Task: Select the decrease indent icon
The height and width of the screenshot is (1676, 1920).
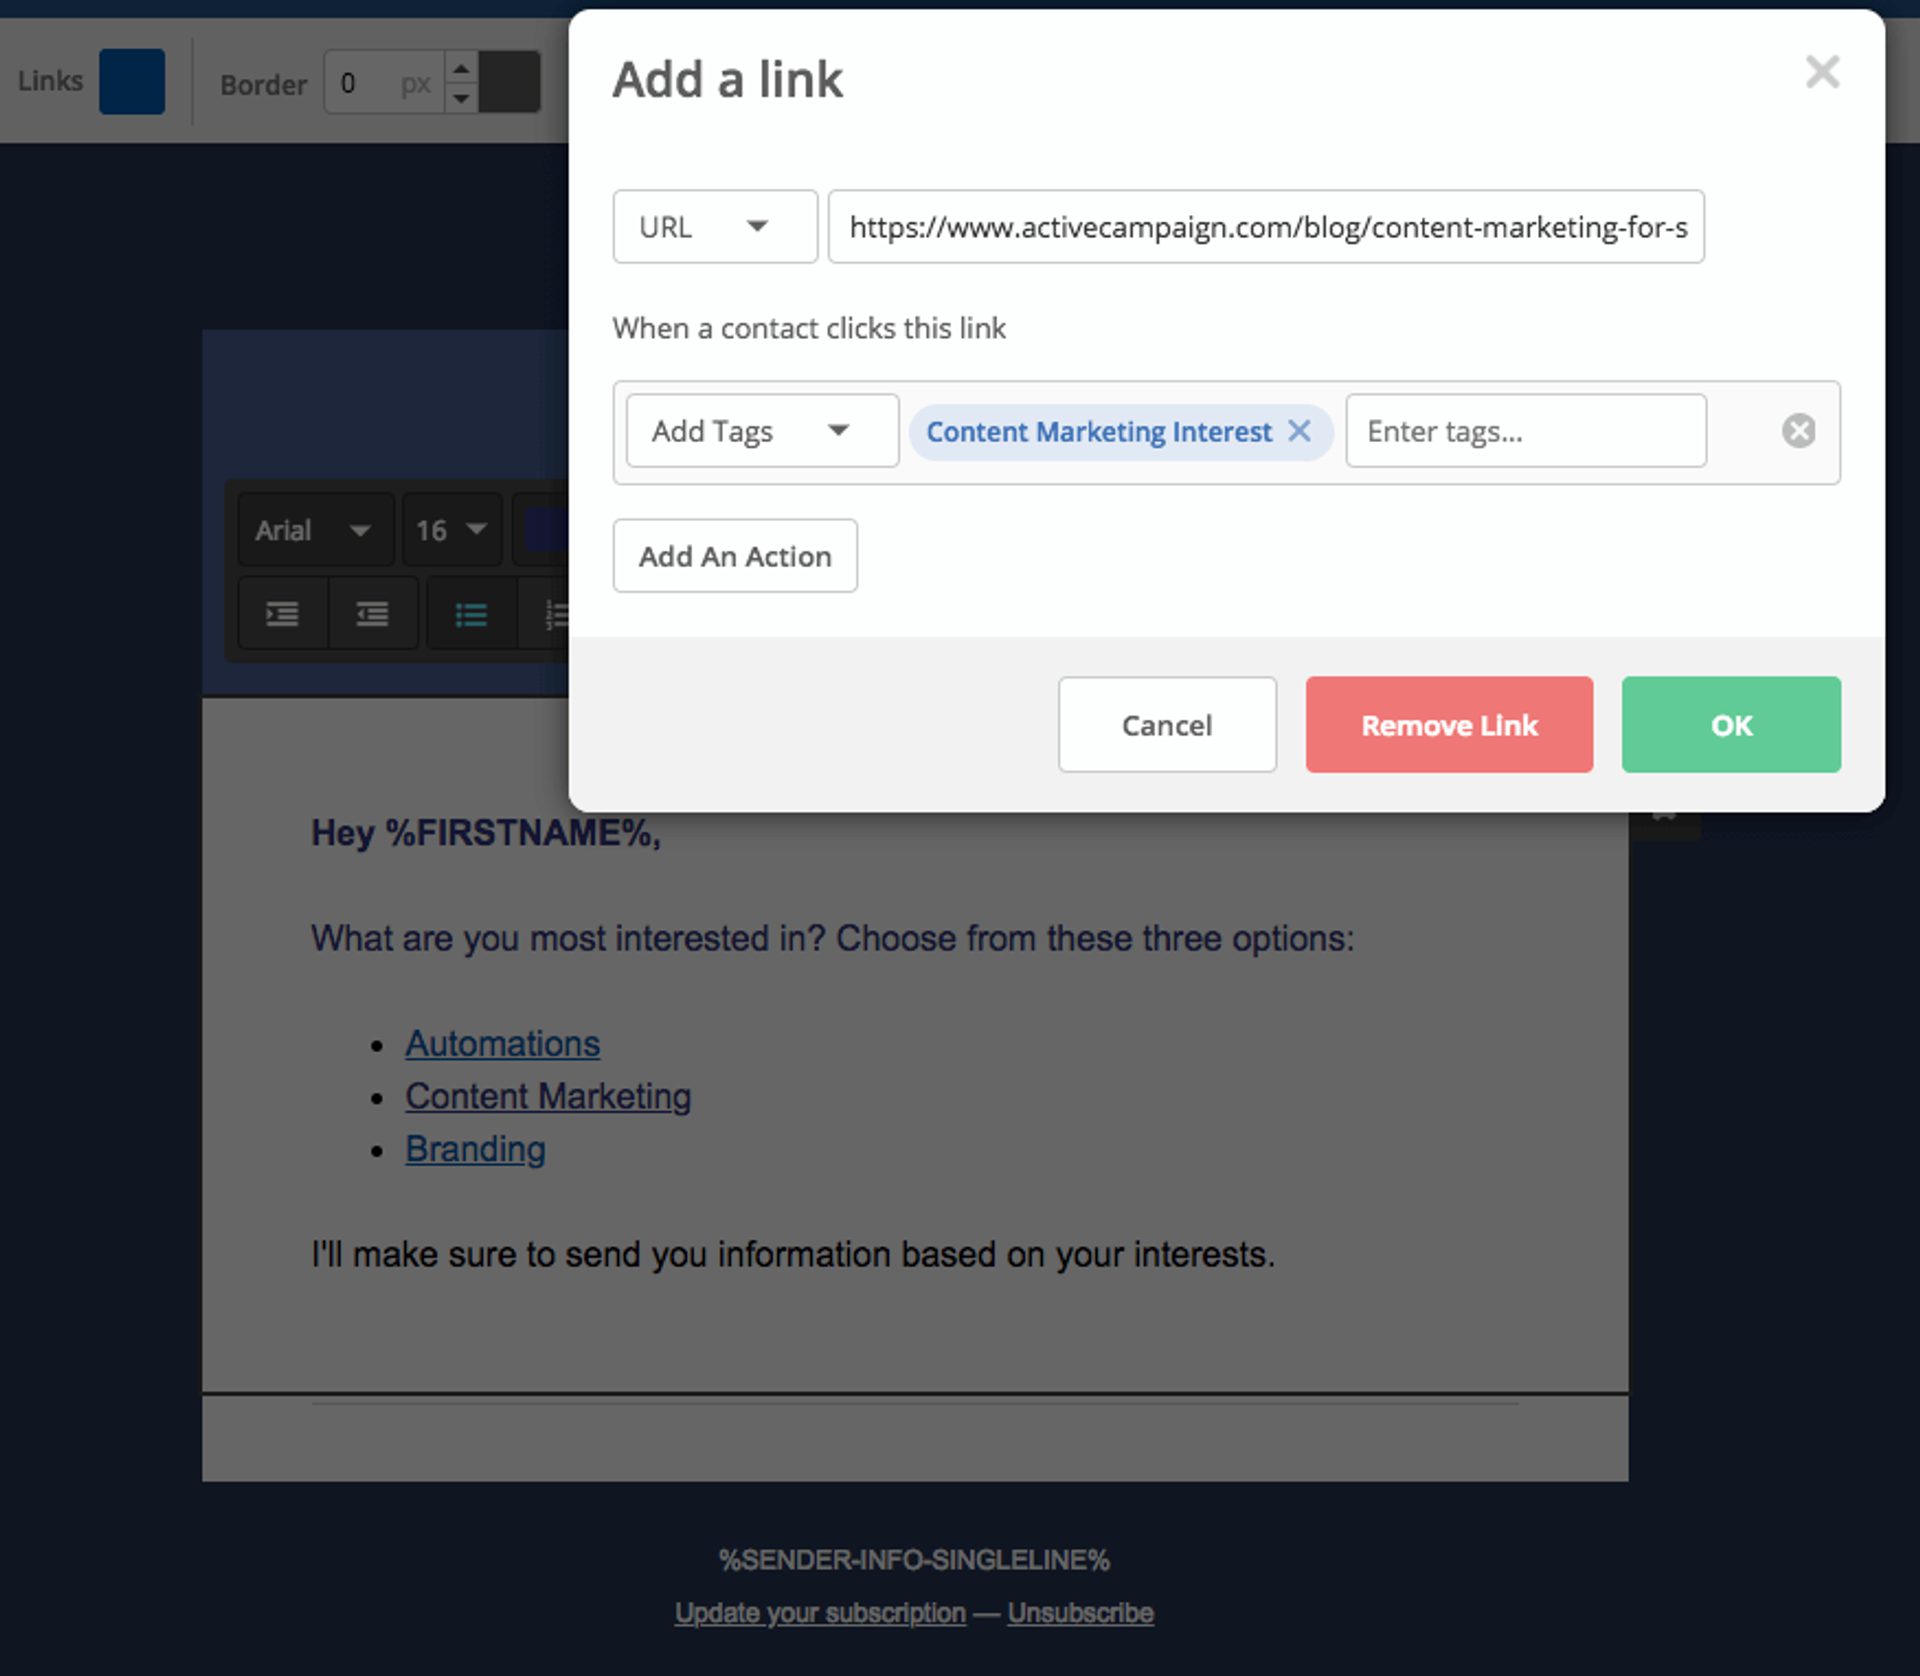Action: pyautogui.click(x=372, y=614)
